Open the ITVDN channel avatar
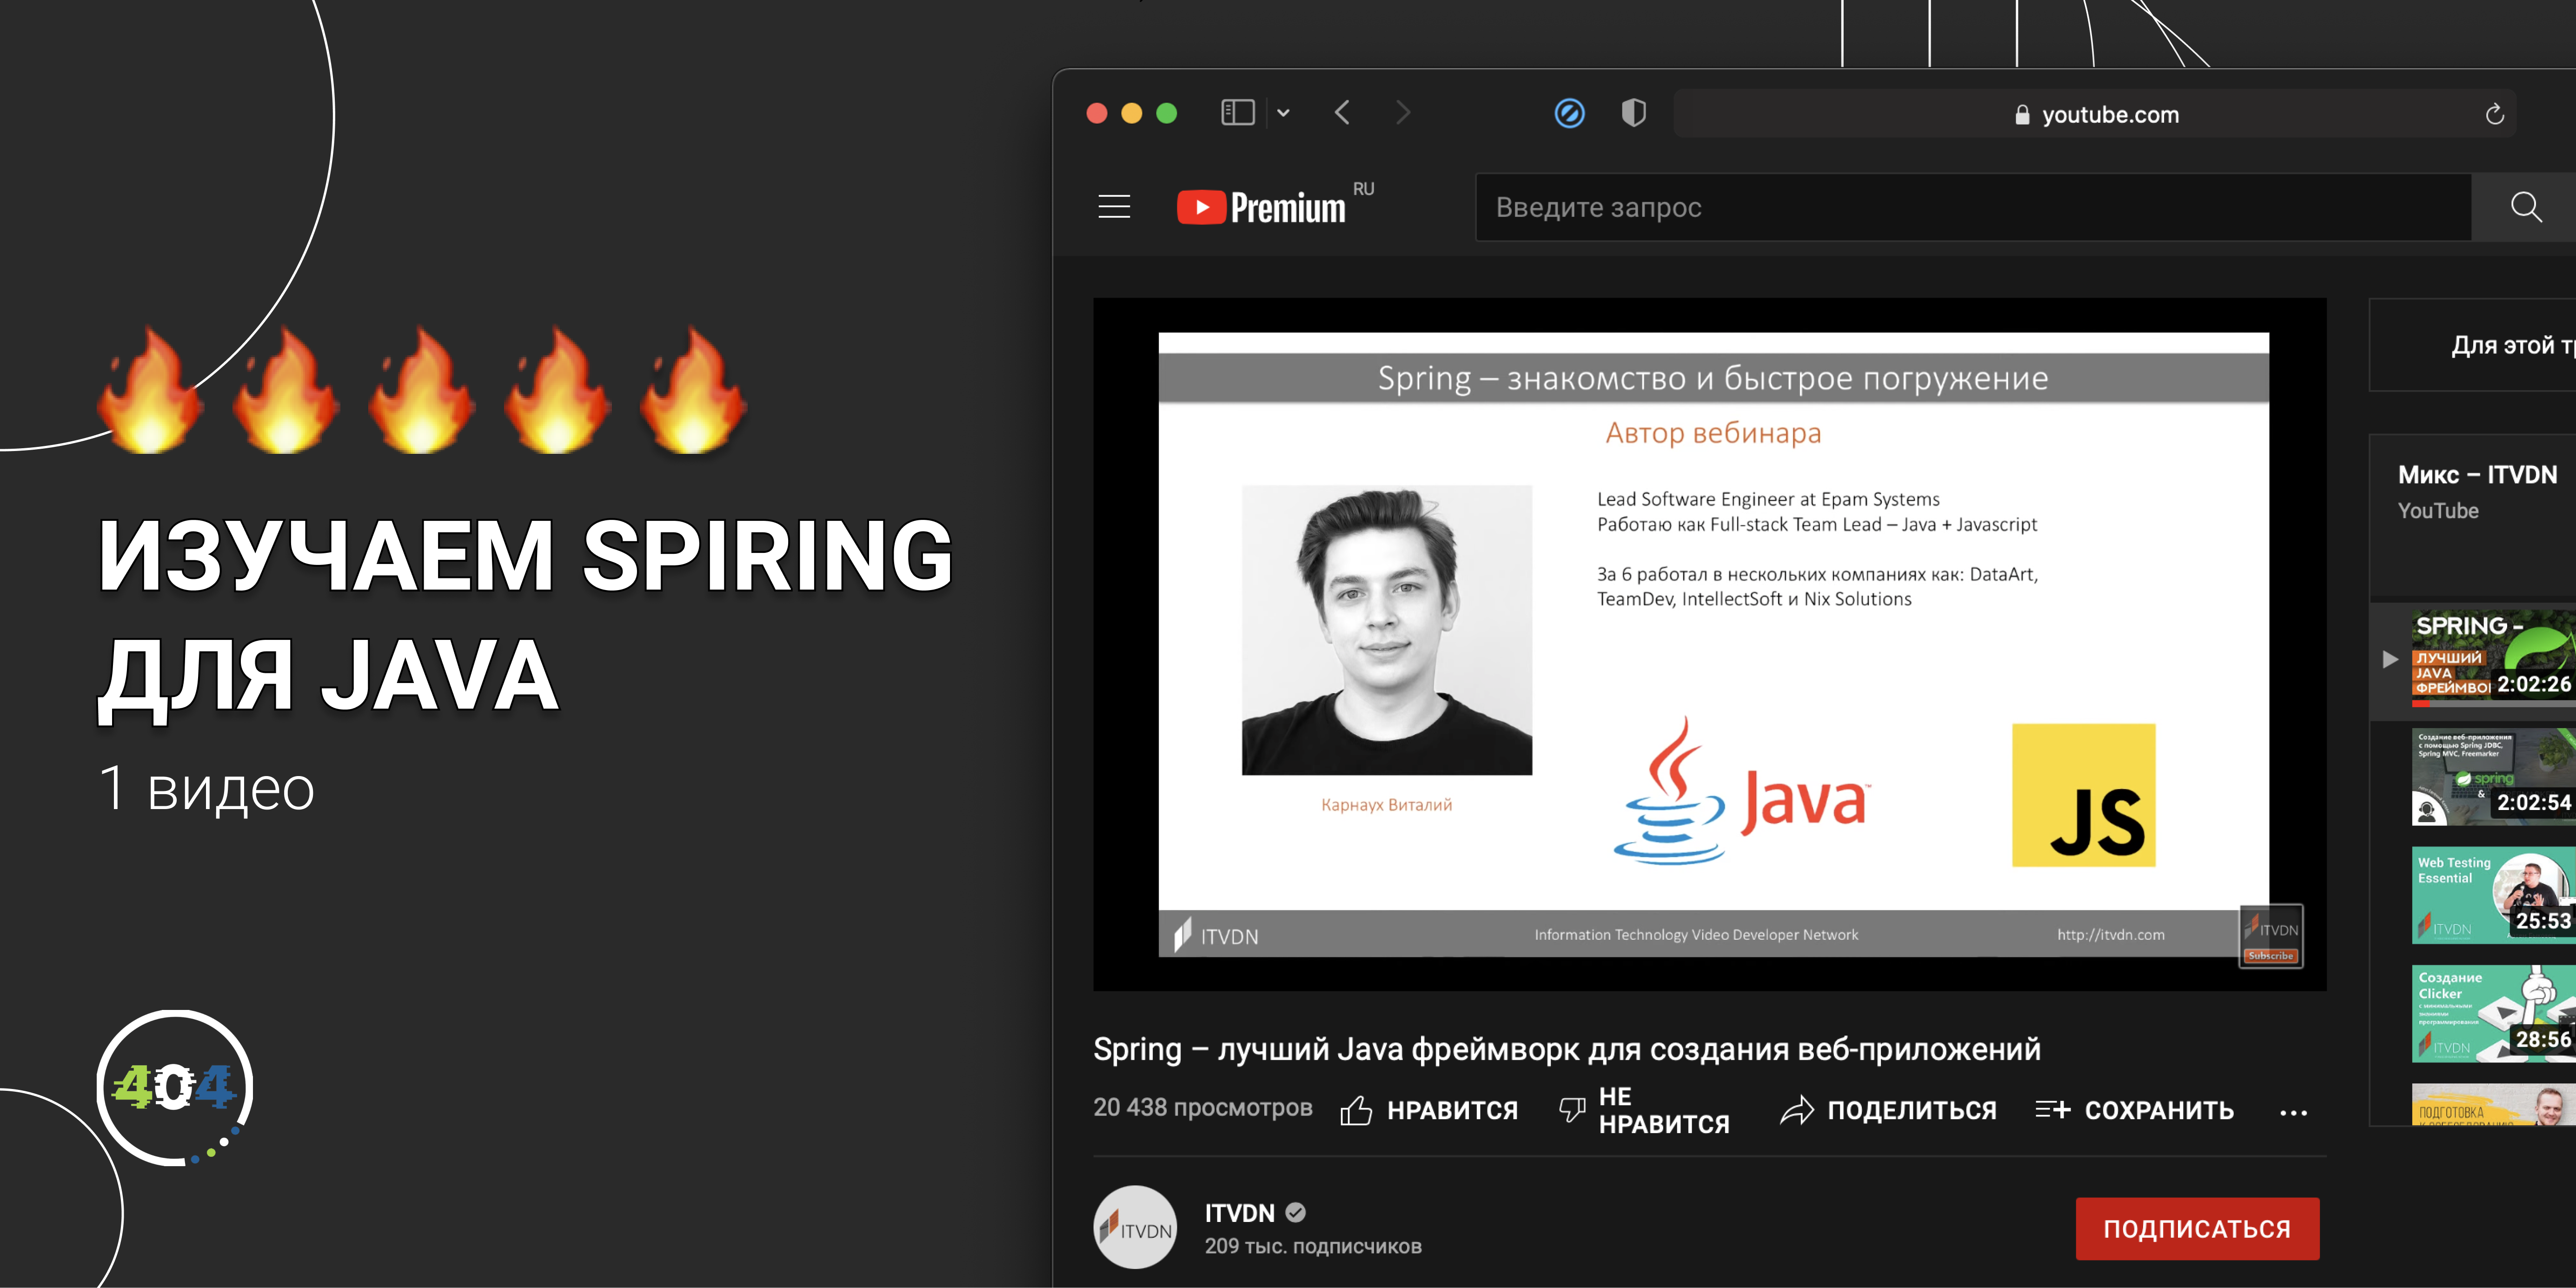The height and width of the screenshot is (1288, 2576). click(1135, 1227)
